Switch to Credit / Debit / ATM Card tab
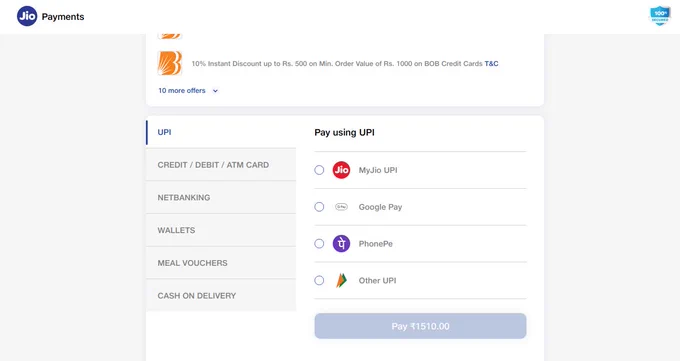 point(221,165)
